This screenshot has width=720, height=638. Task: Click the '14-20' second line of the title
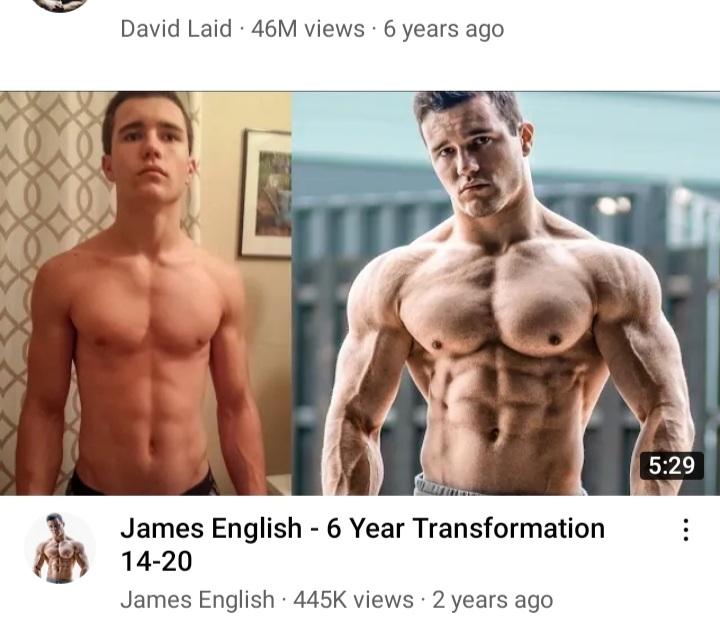[x=156, y=561]
